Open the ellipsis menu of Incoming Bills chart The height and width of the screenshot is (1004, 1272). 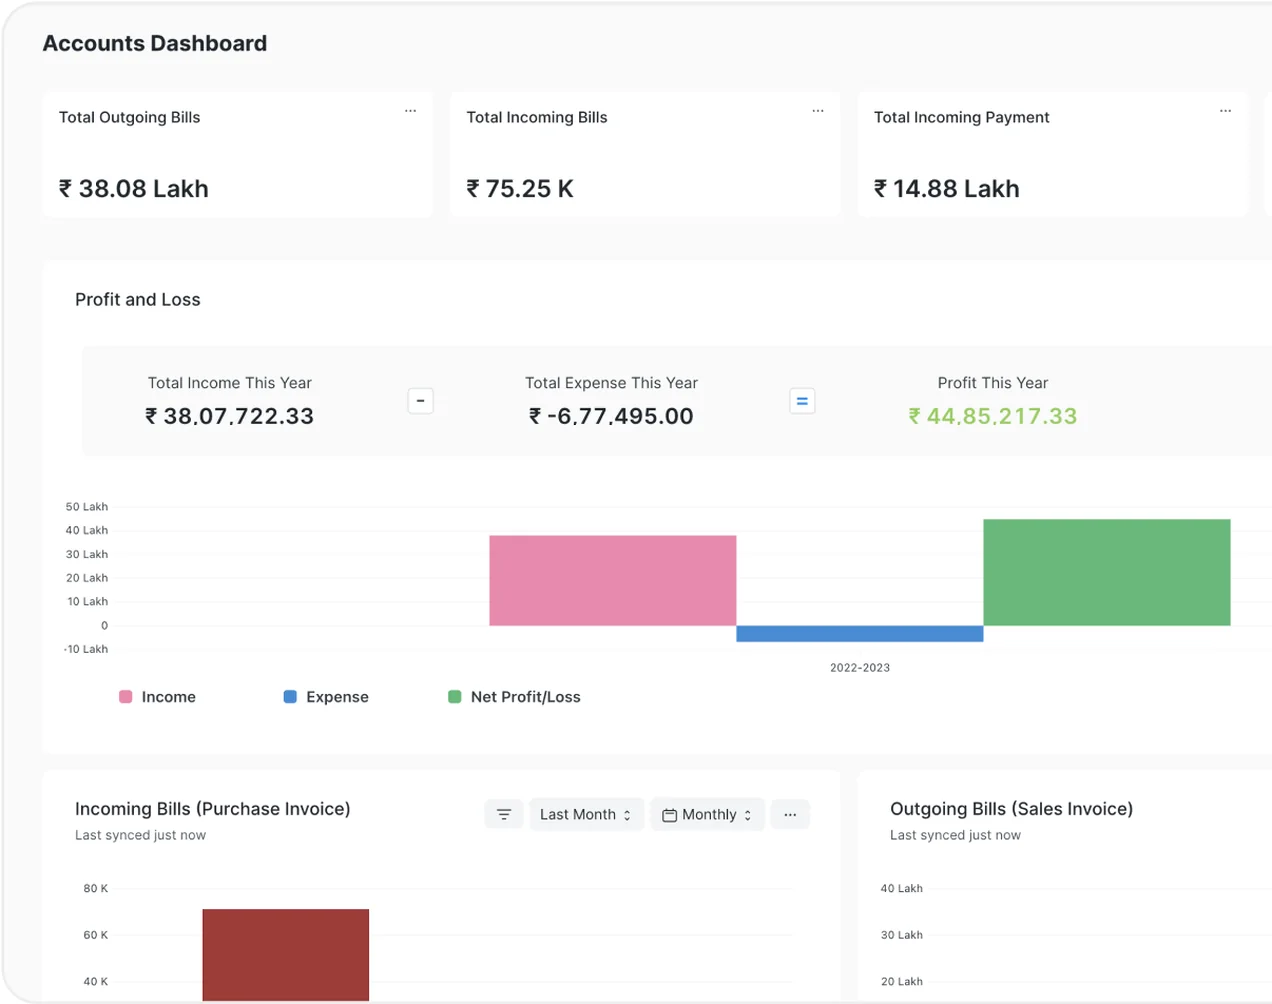[790, 814]
